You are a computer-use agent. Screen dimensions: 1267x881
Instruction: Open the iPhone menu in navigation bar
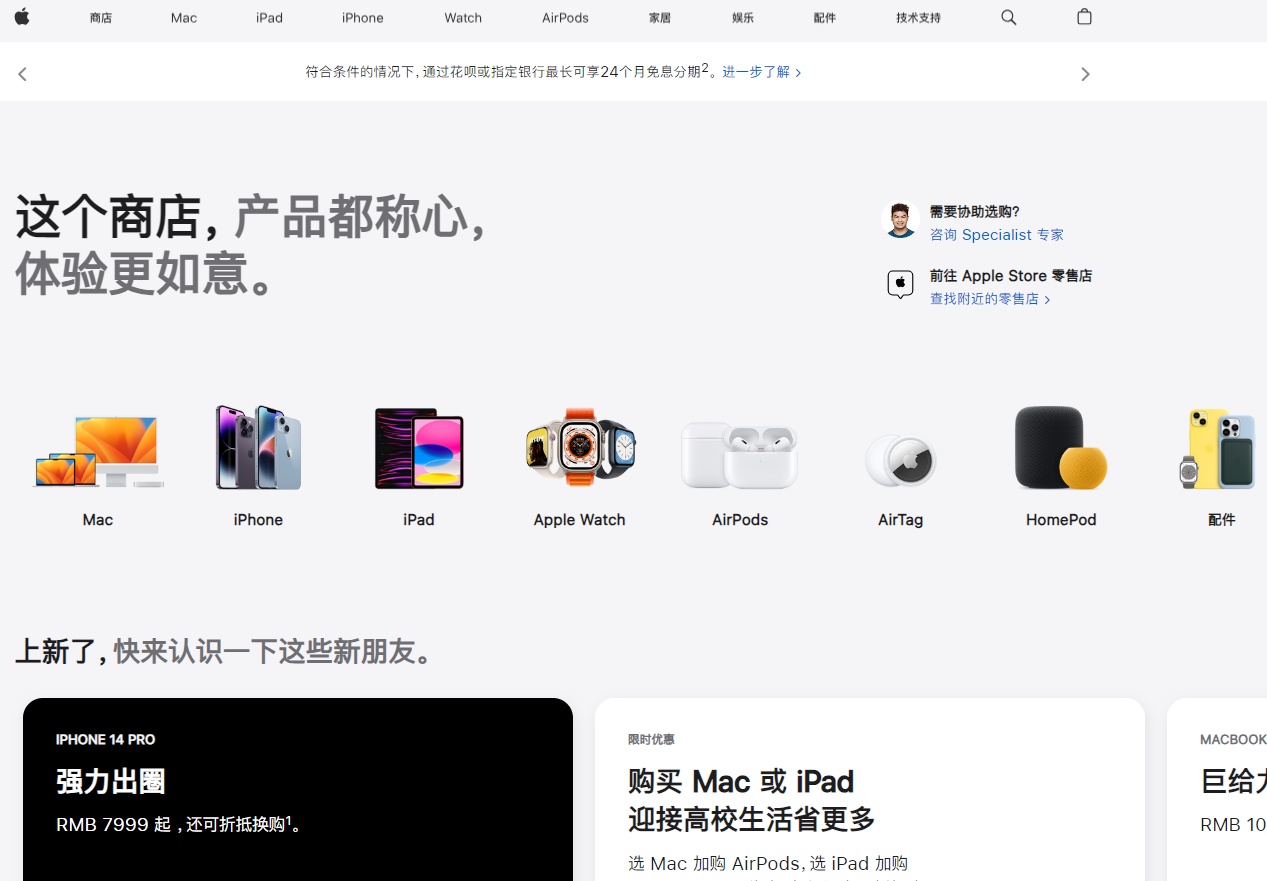point(362,18)
